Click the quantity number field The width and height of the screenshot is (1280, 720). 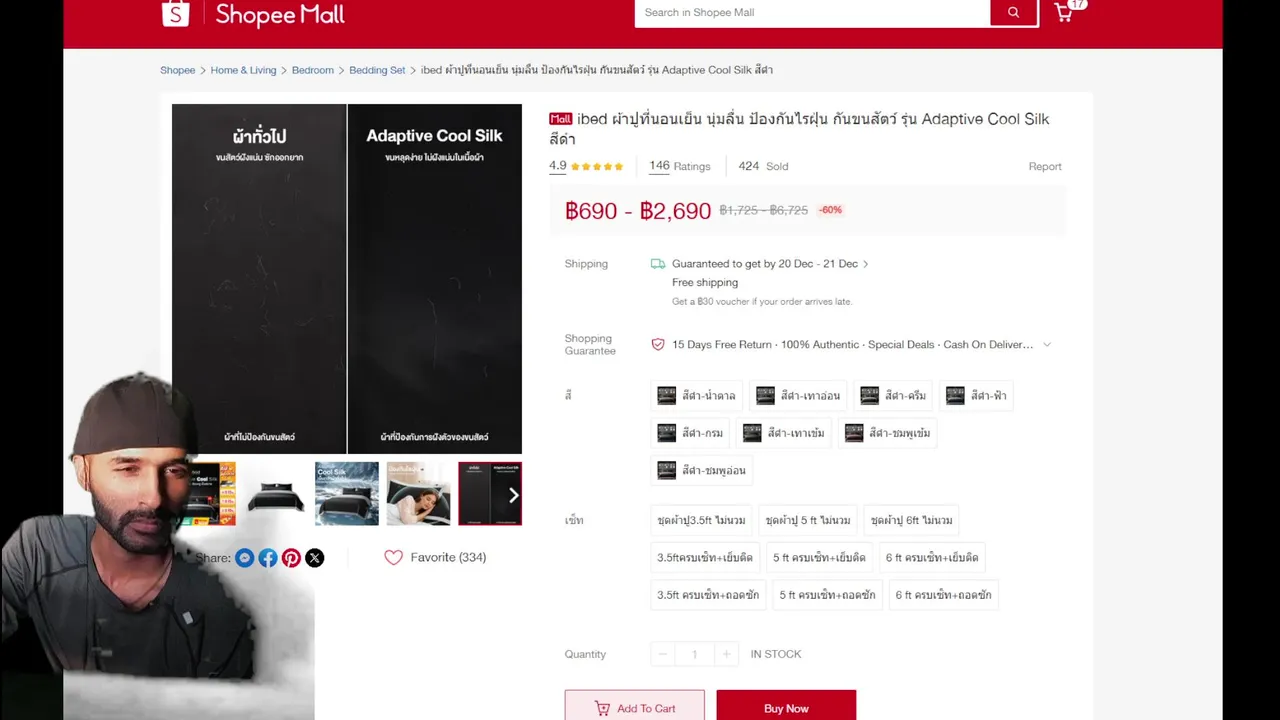coord(694,654)
